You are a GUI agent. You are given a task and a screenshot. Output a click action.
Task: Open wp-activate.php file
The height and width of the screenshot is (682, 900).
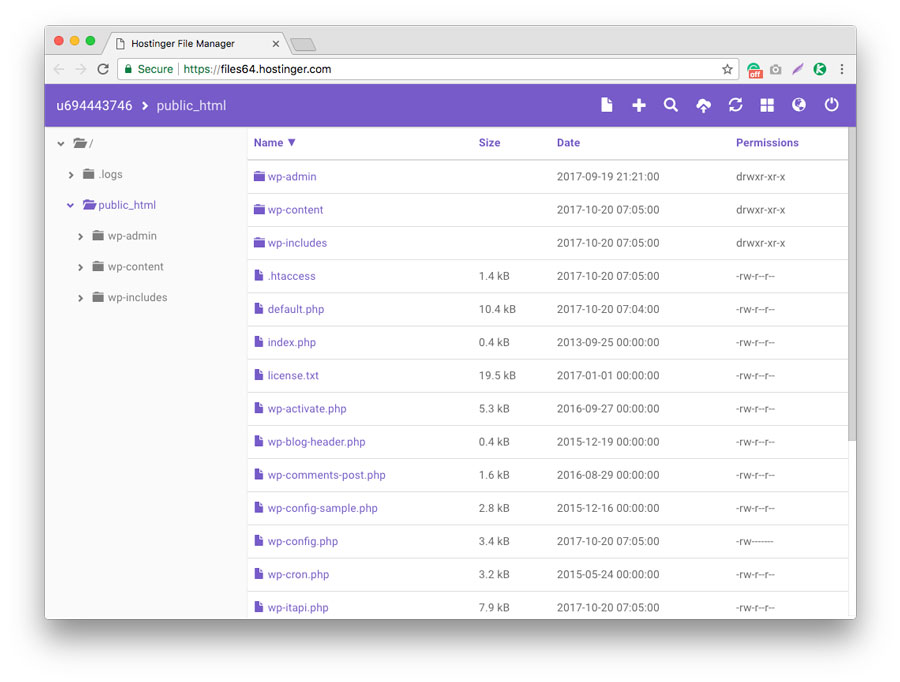coord(307,408)
